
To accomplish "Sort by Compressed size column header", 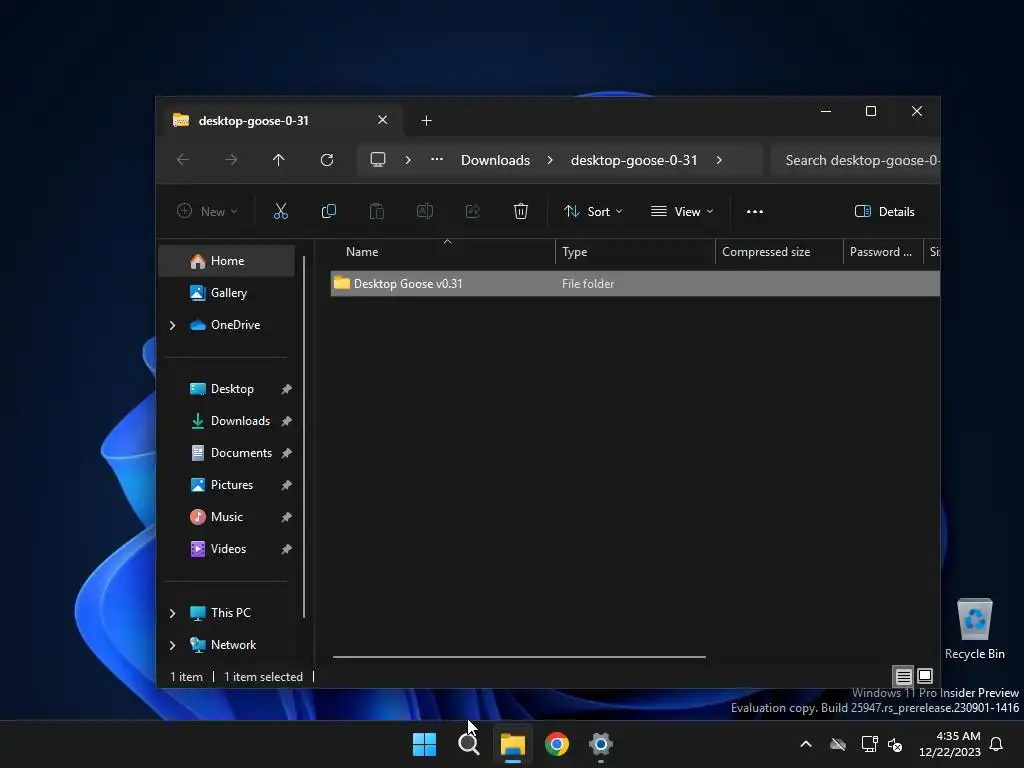I will tap(779, 252).
